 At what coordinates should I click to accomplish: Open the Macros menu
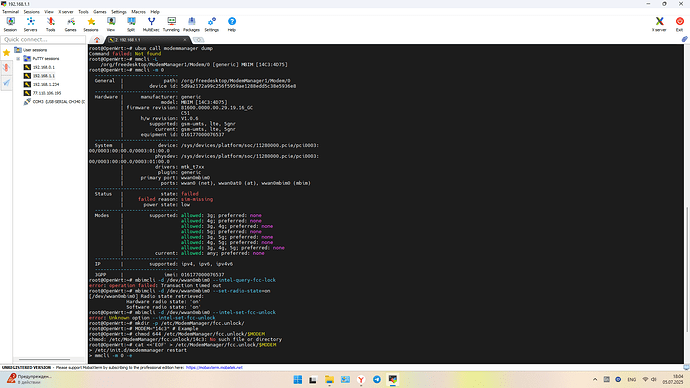click(138, 12)
